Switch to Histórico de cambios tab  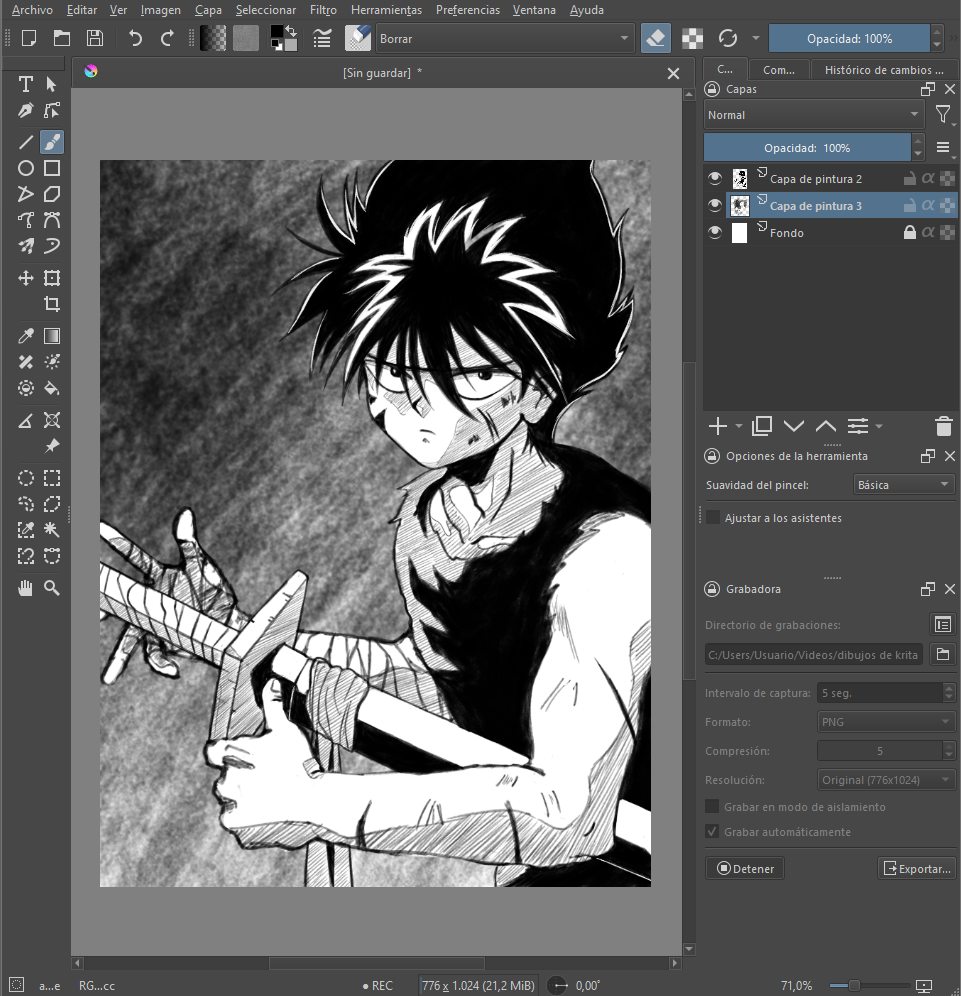[884, 70]
